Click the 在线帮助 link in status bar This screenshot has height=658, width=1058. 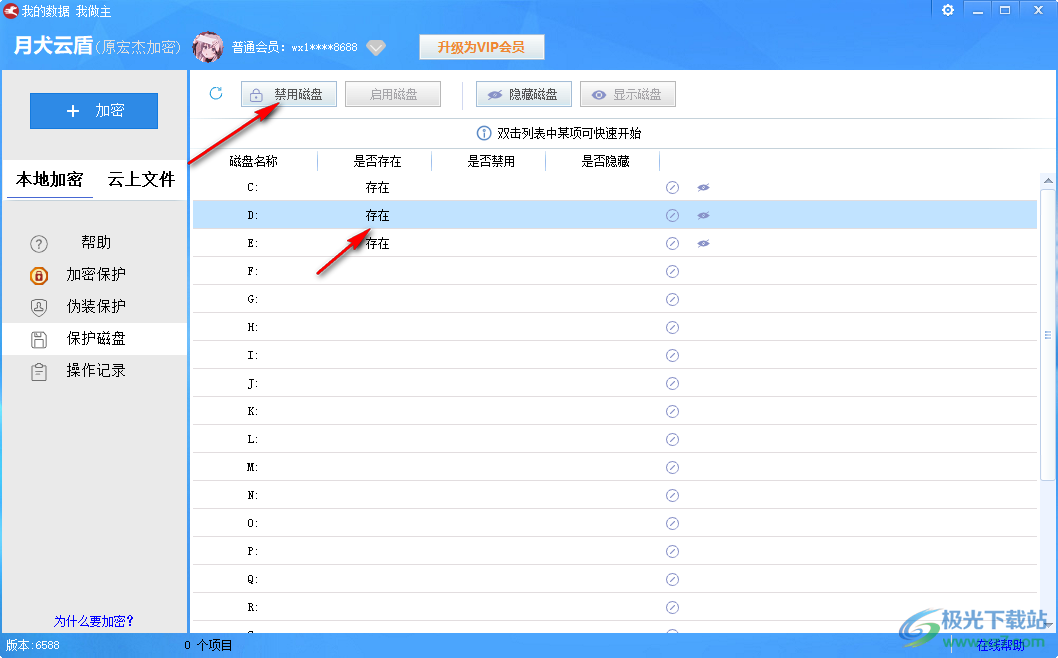[x=1000, y=645]
